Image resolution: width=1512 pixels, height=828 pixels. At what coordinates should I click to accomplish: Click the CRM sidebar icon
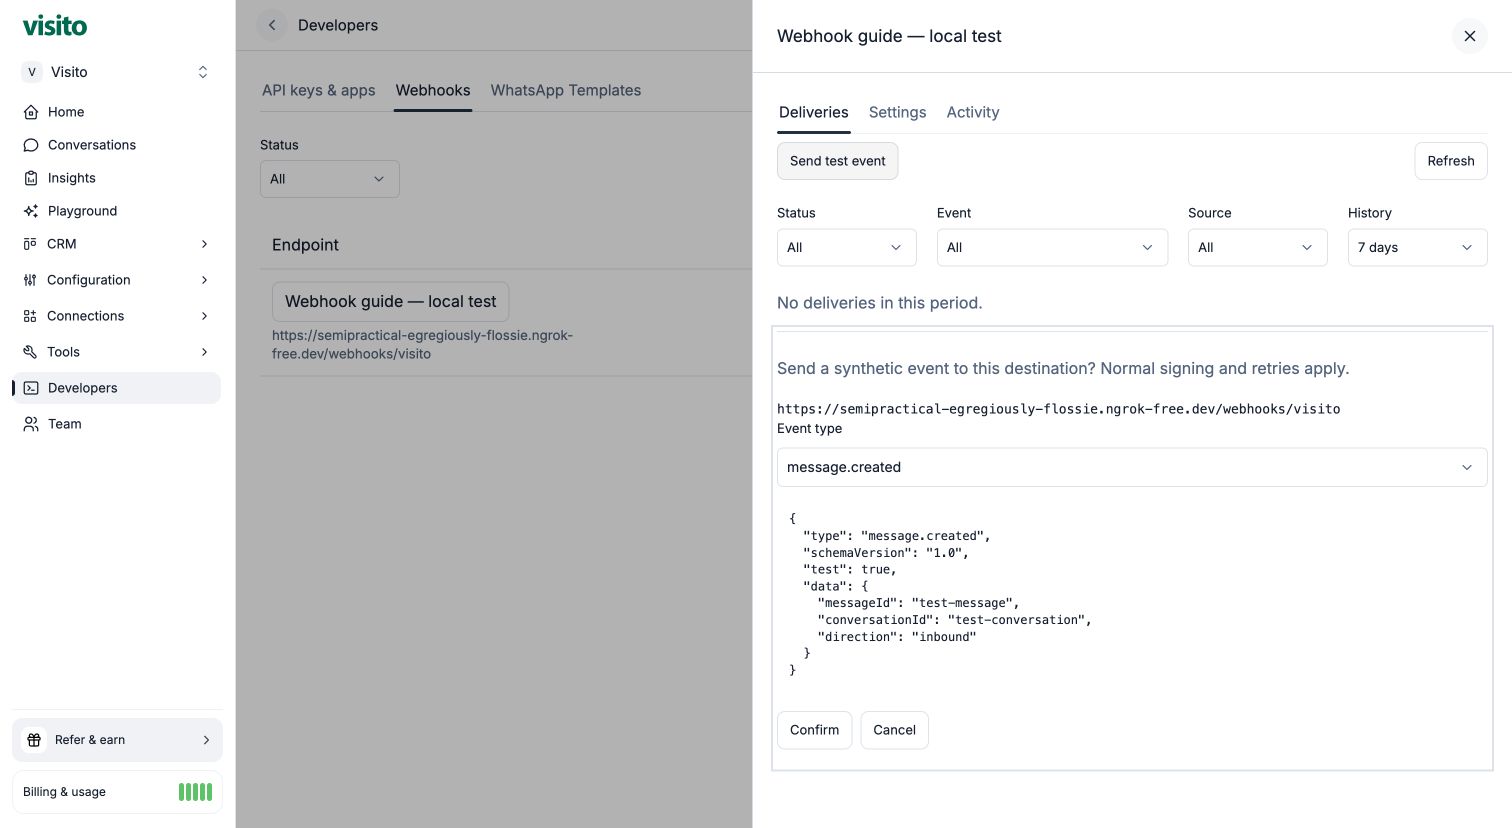coord(30,244)
